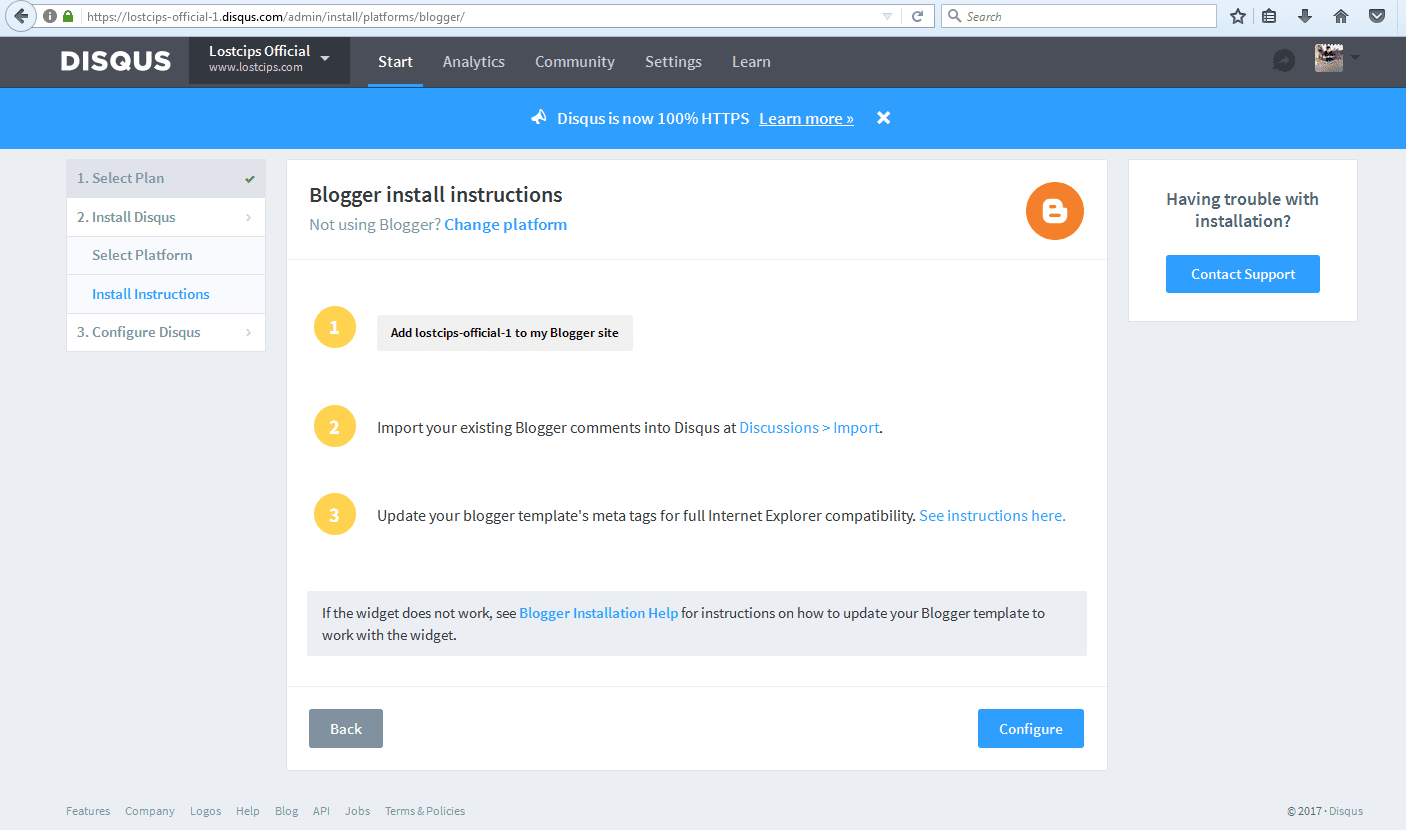Image resolution: width=1406 pixels, height=830 pixels.
Task: Click the megaphone announcement icon
Action: tap(539, 118)
